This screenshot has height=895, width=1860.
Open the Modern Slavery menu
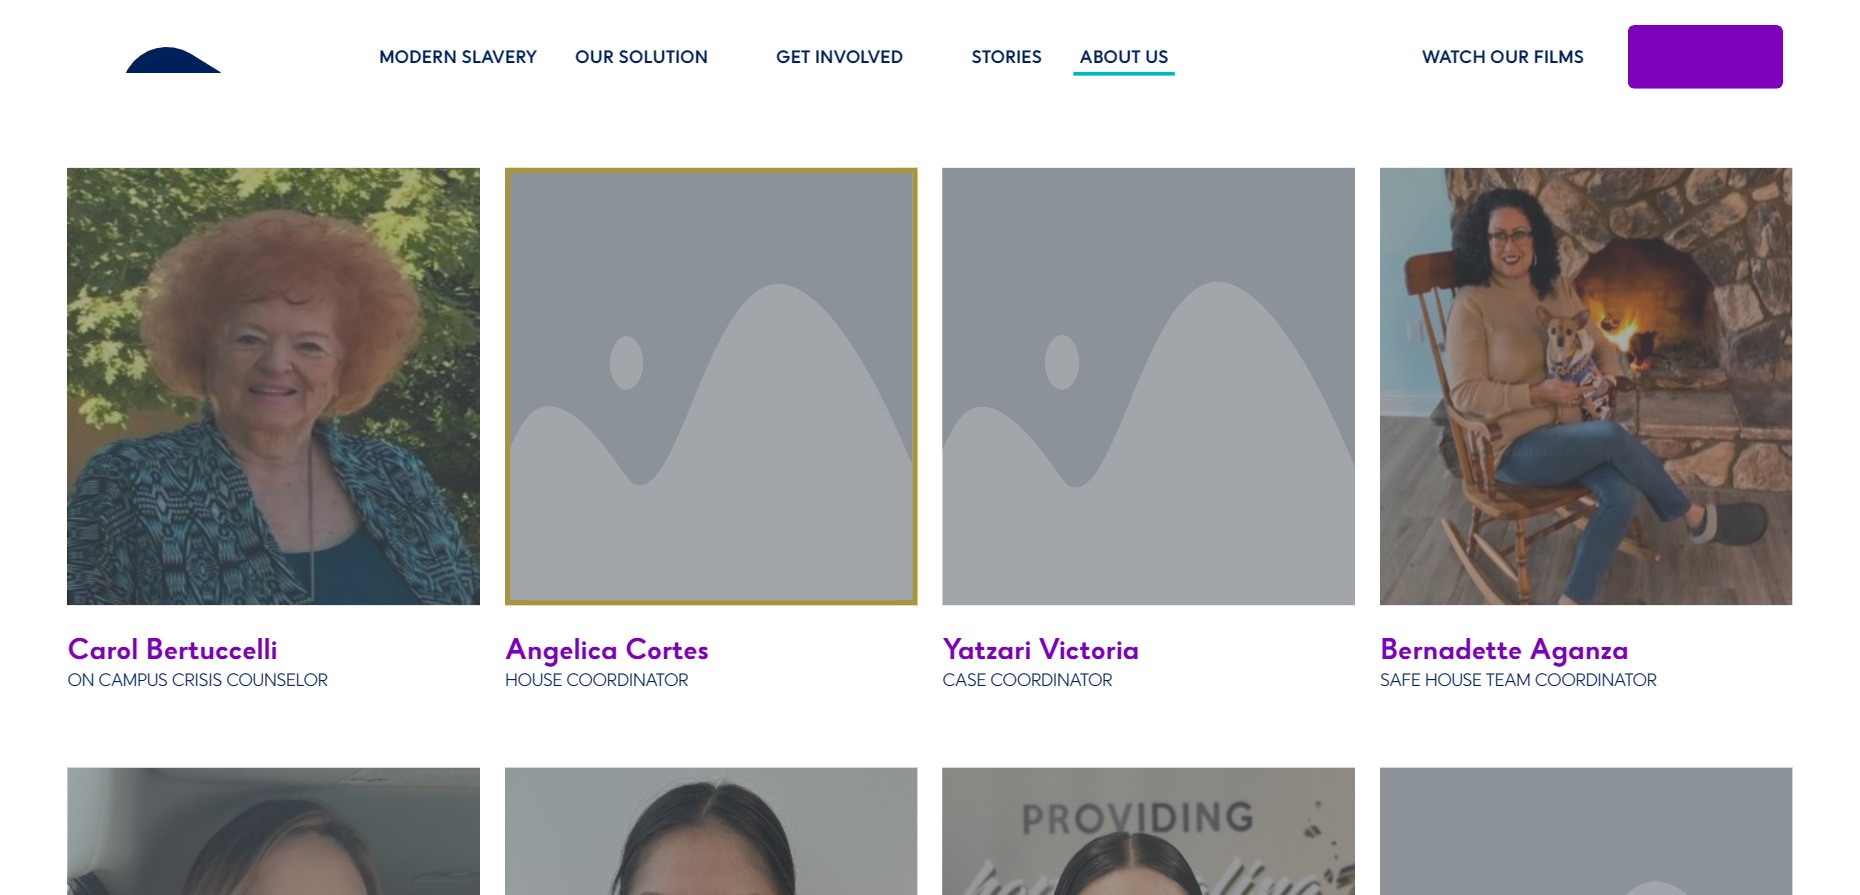coord(458,57)
